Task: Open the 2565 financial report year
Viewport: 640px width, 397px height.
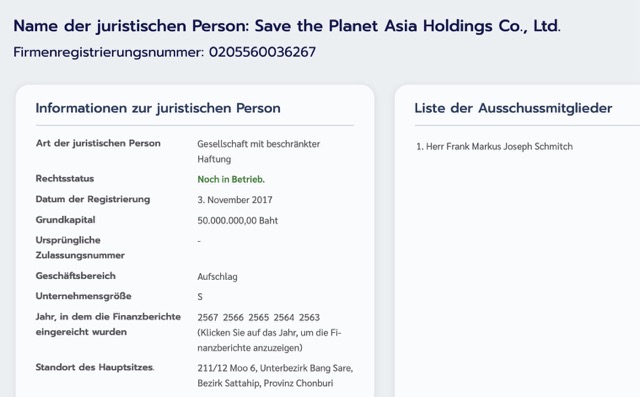Action: [259, 317]
